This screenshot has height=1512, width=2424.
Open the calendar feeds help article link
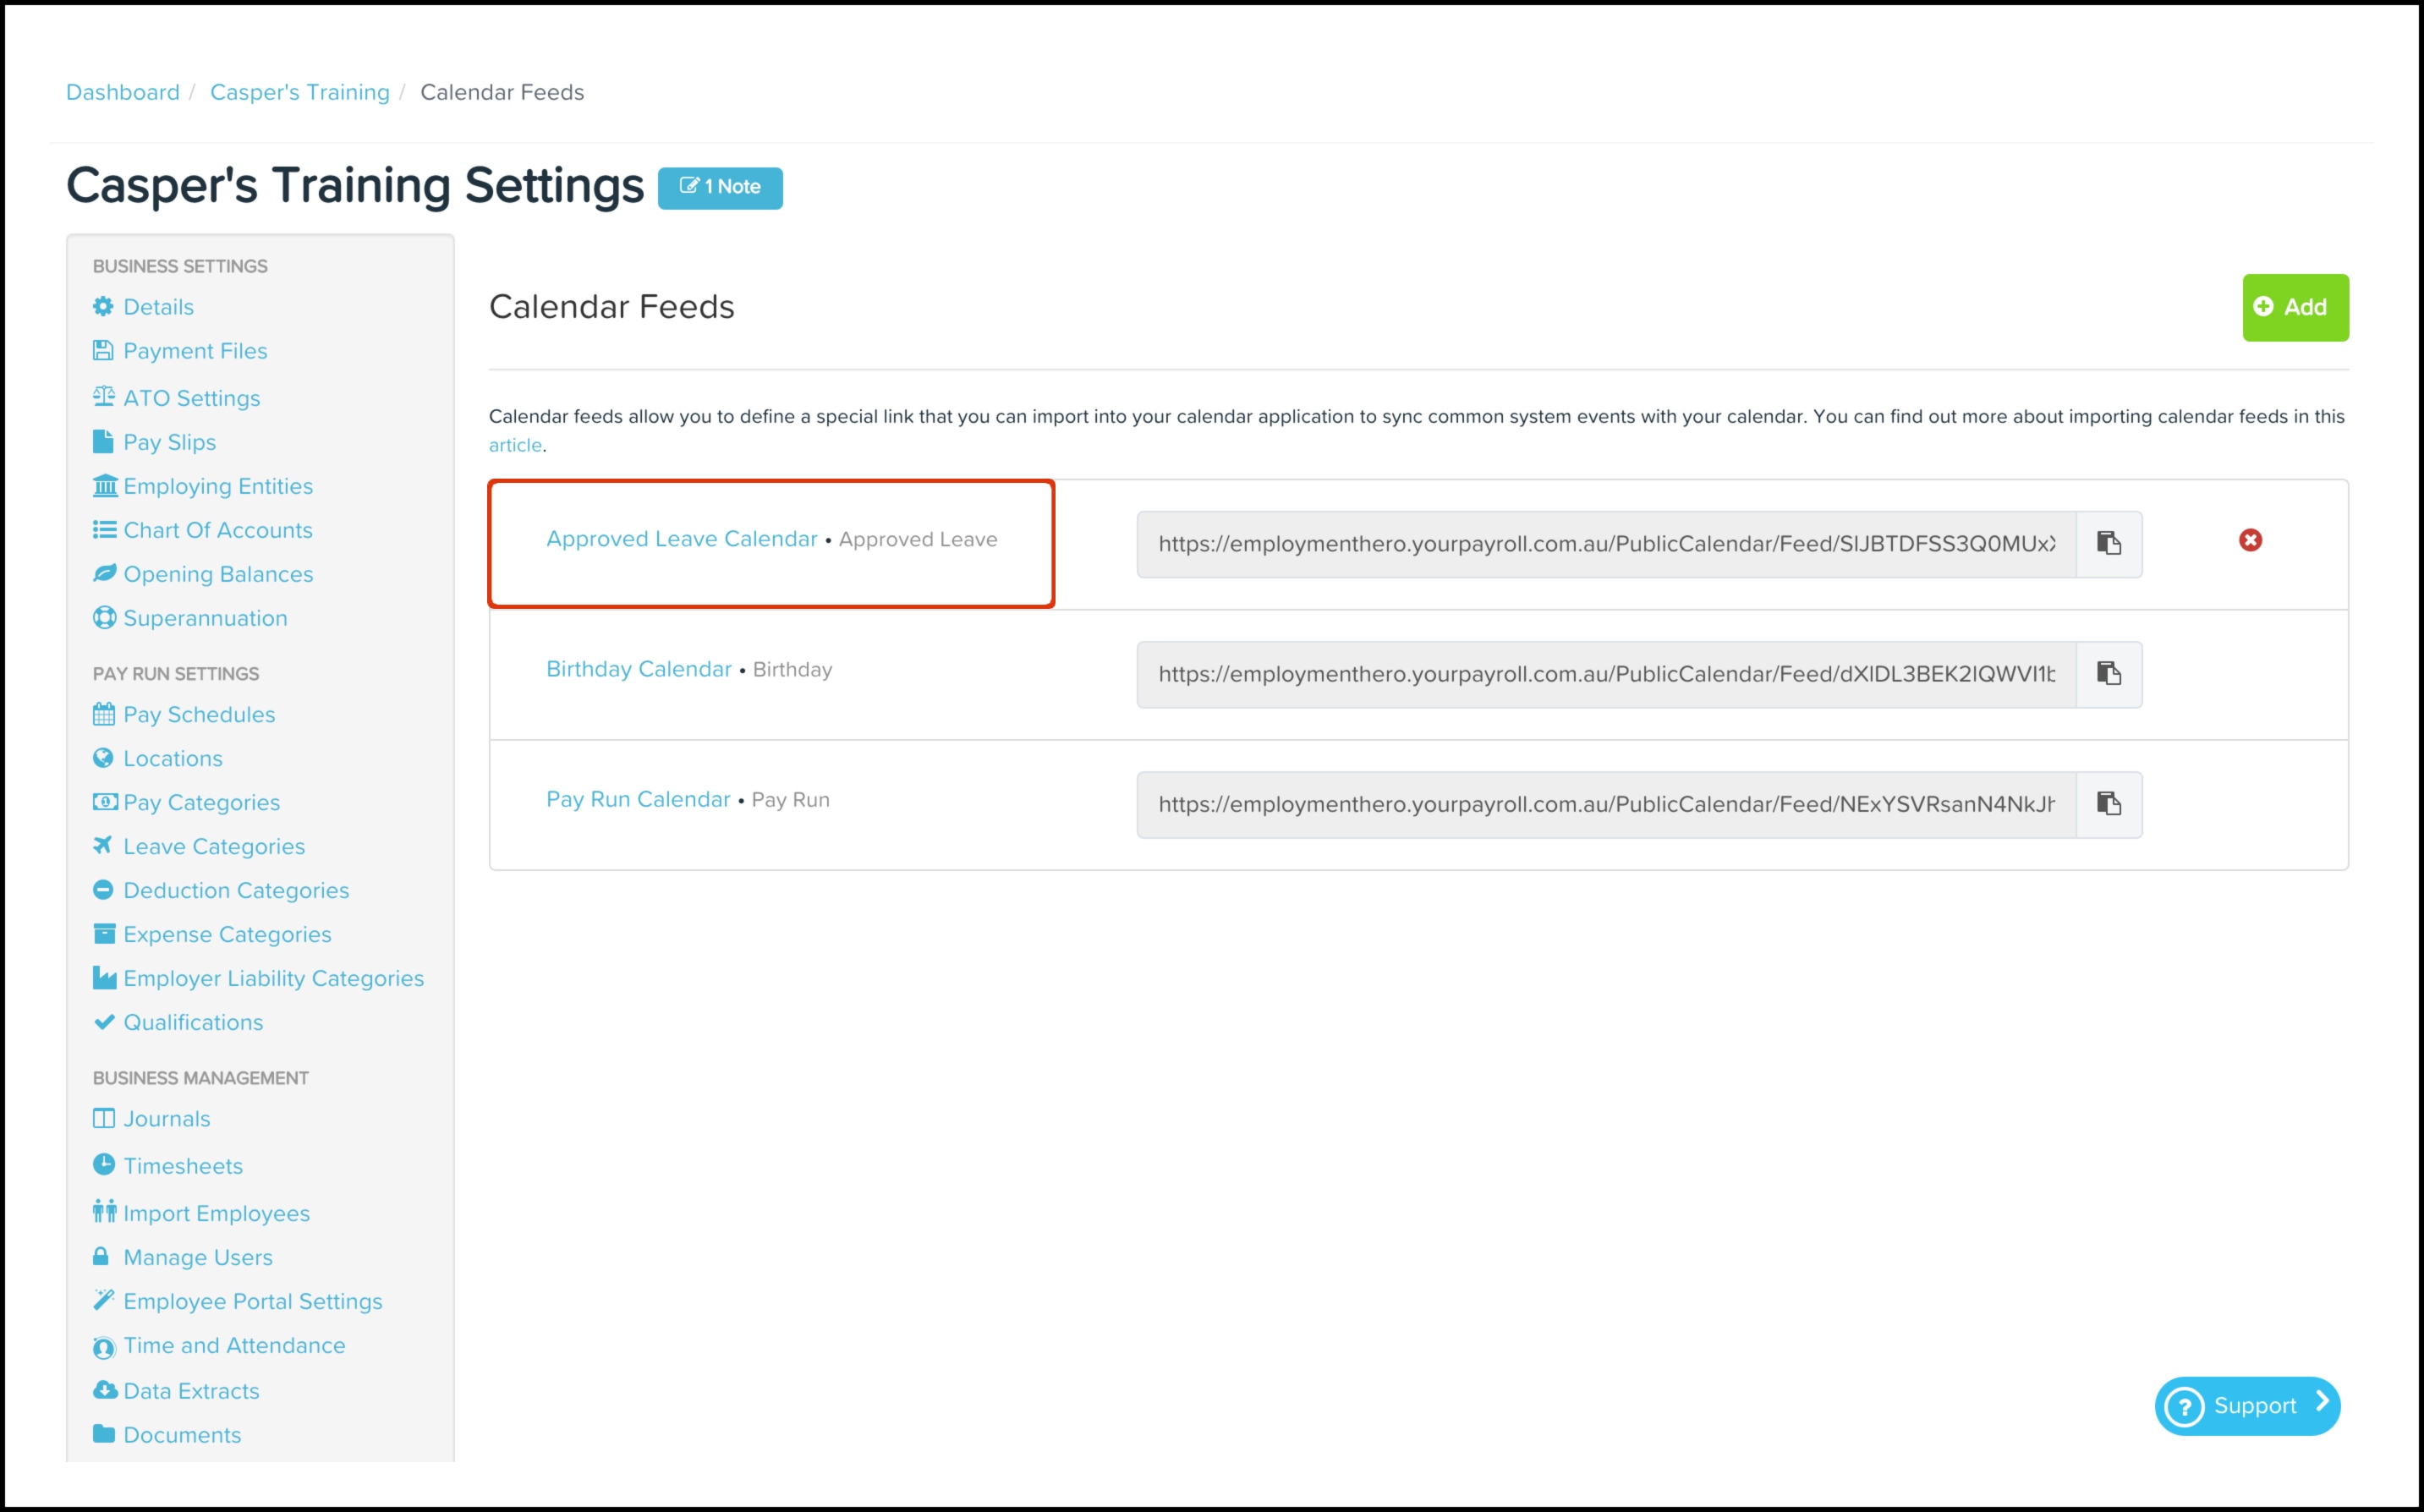pyautogui.click(x=515, y=445)
